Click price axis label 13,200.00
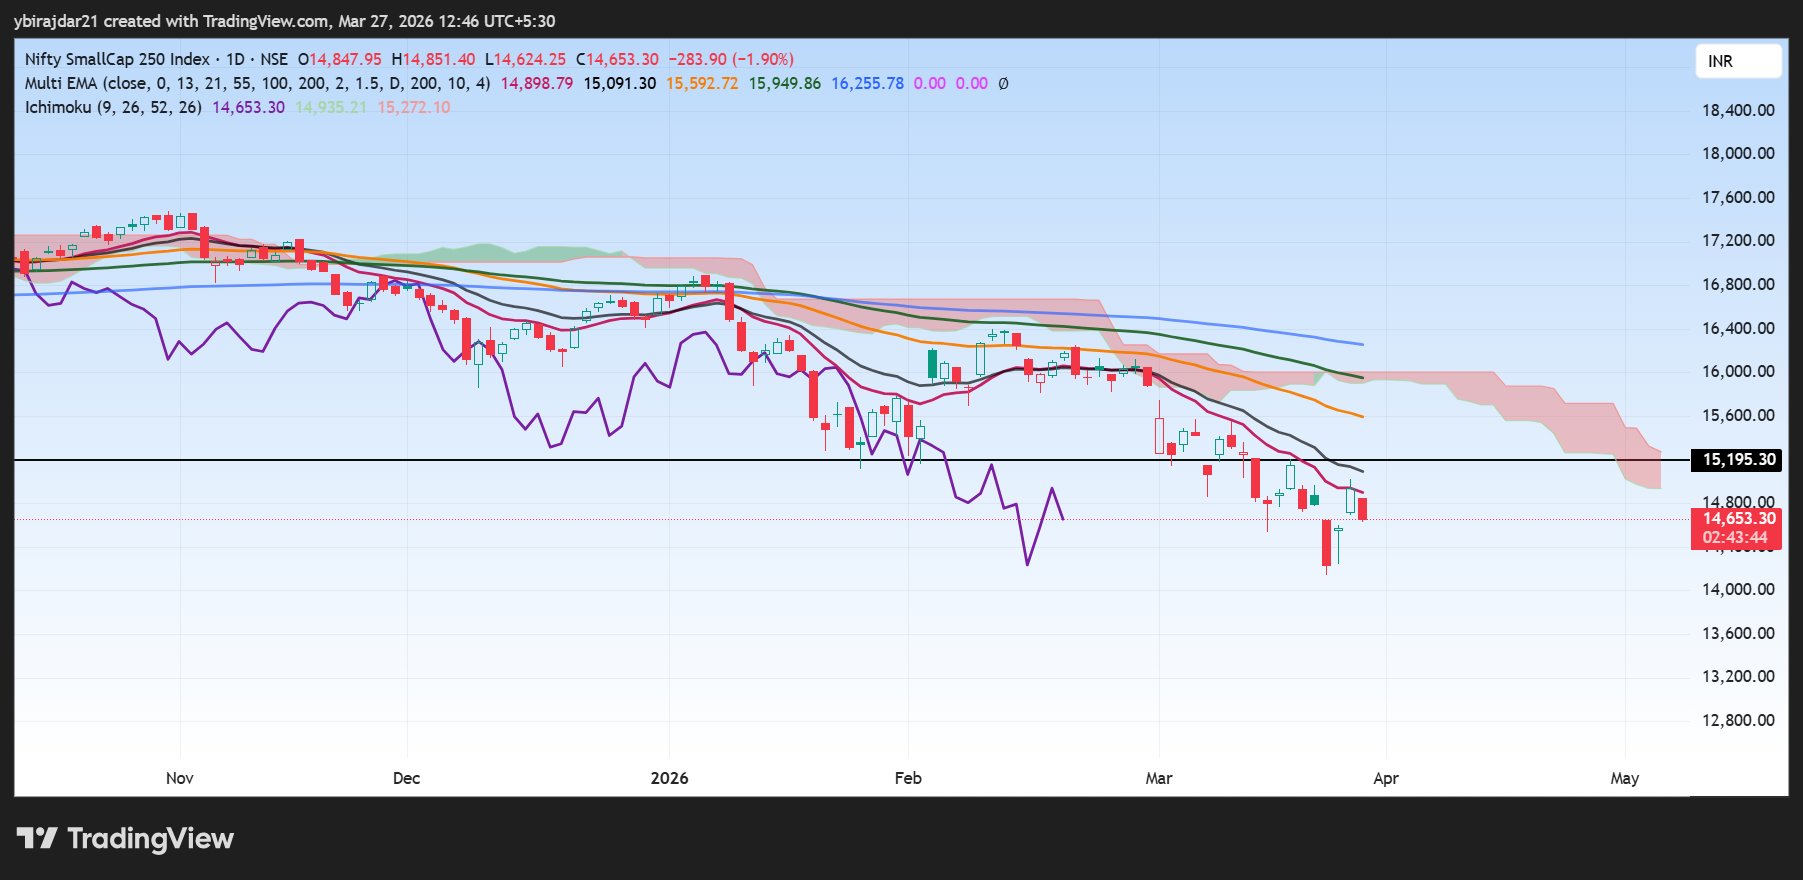This screenshot has width=1803, height=880. (x=1738, y=676)
